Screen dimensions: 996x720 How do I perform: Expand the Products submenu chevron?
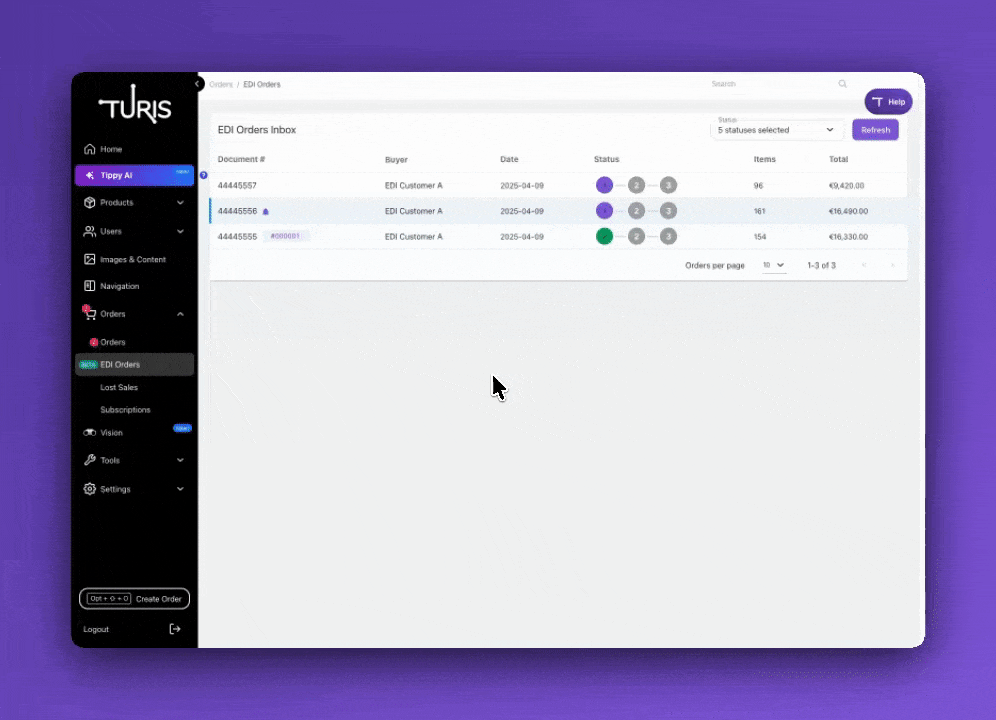[x=180, y=202]
